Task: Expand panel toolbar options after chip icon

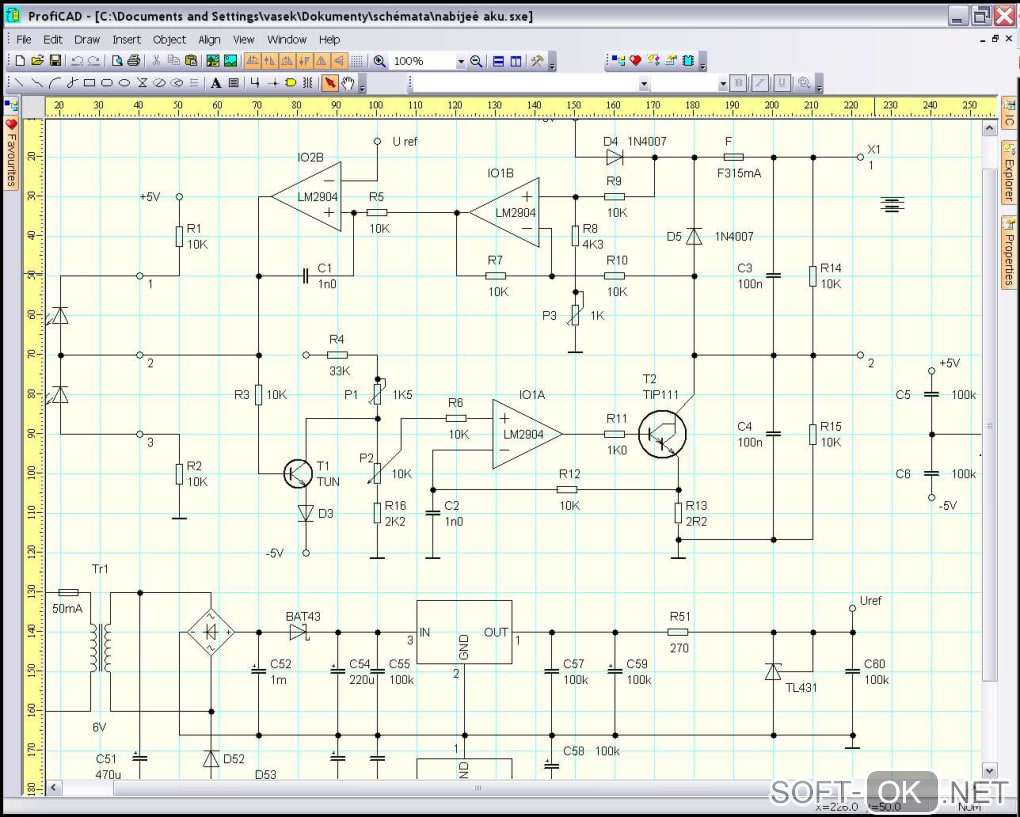Action: [x=703, y=62]
